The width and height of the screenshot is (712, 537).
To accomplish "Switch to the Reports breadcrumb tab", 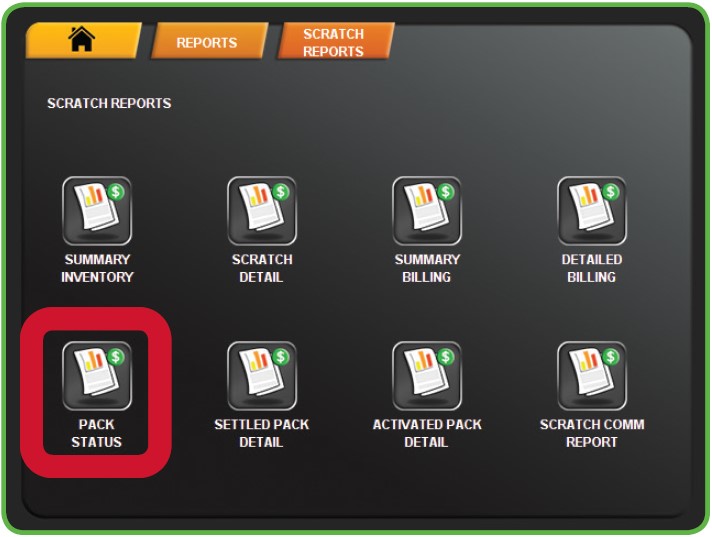I will pyautogui.click(x=209, y=42).
